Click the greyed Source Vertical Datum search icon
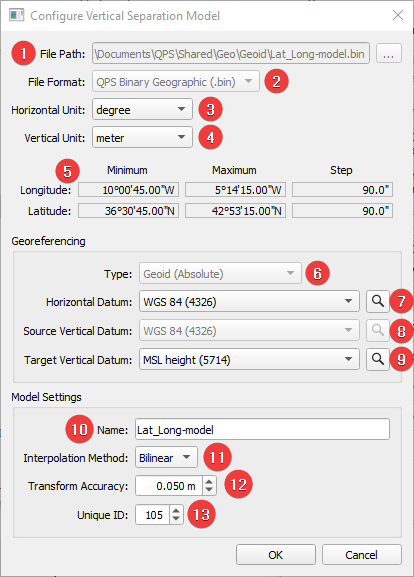Viewport: 414px width, 577px height. [378, 330]
